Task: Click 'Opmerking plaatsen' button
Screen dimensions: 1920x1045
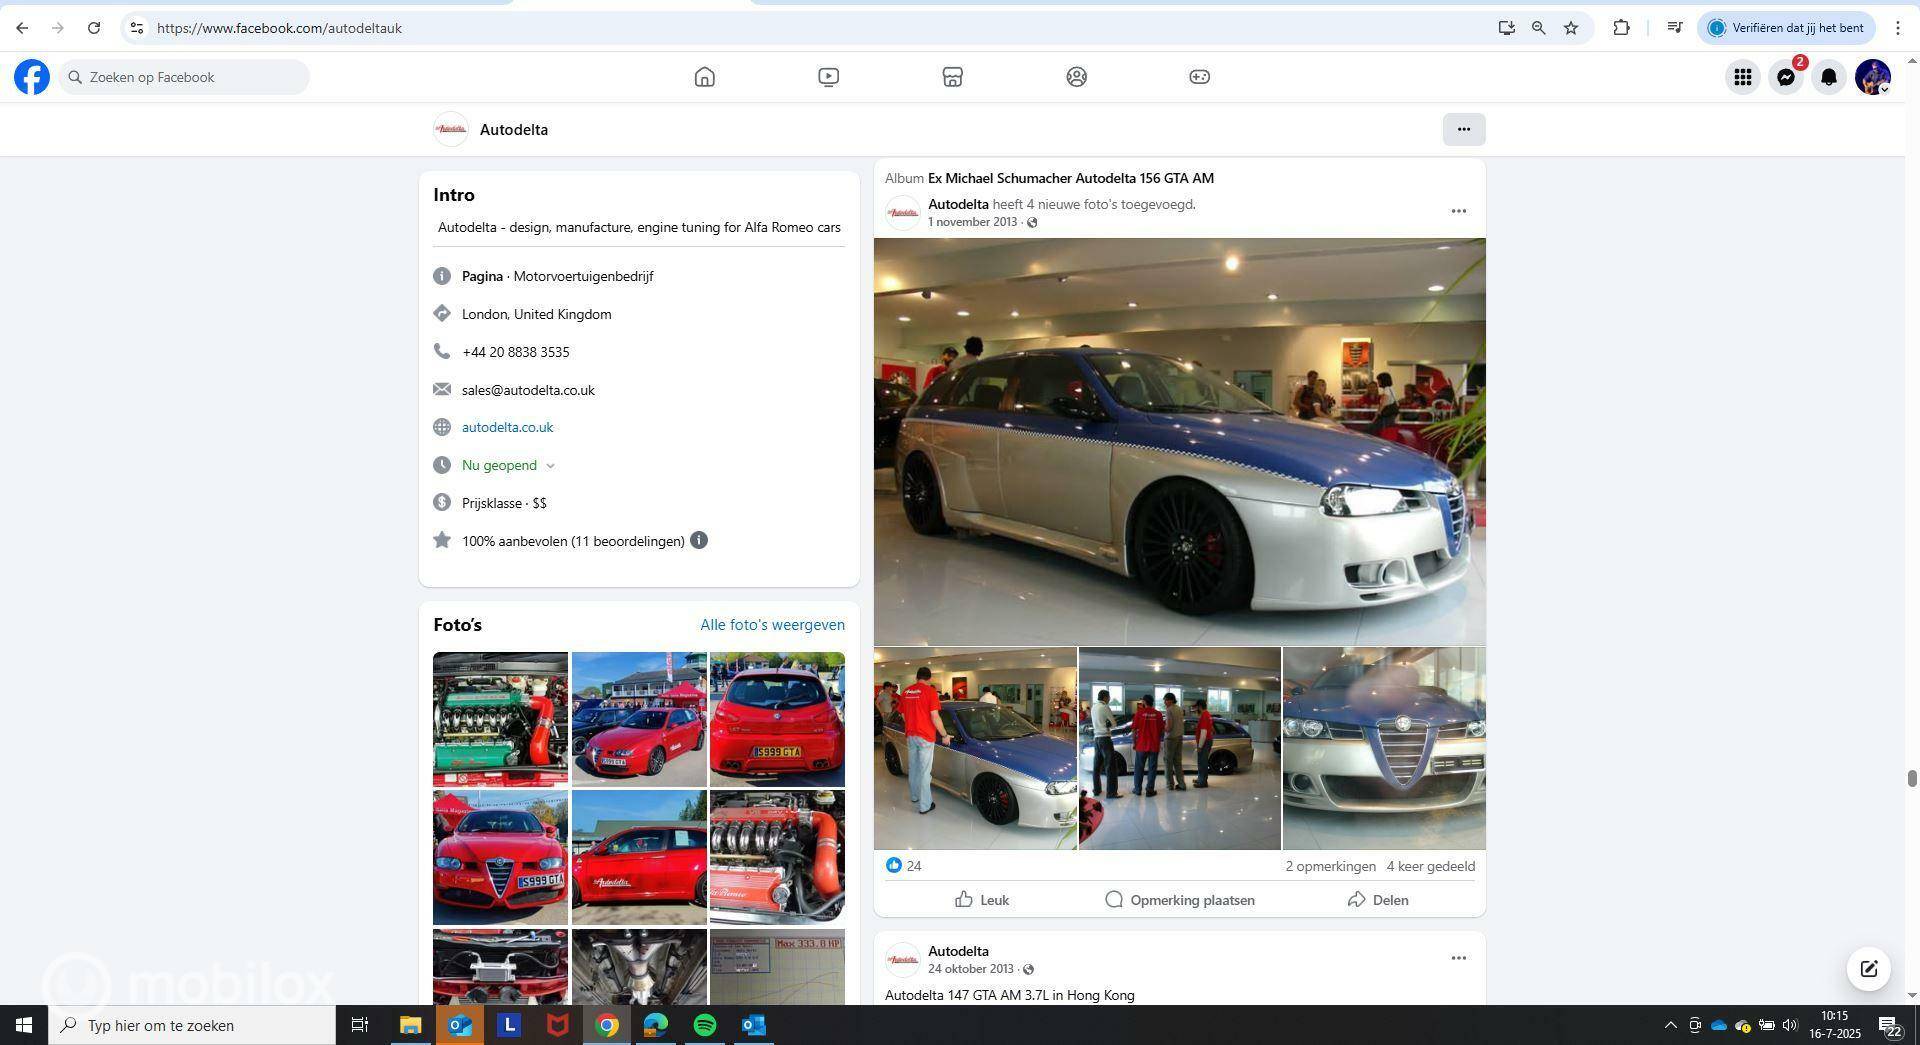Action: tap(1180, 900)
